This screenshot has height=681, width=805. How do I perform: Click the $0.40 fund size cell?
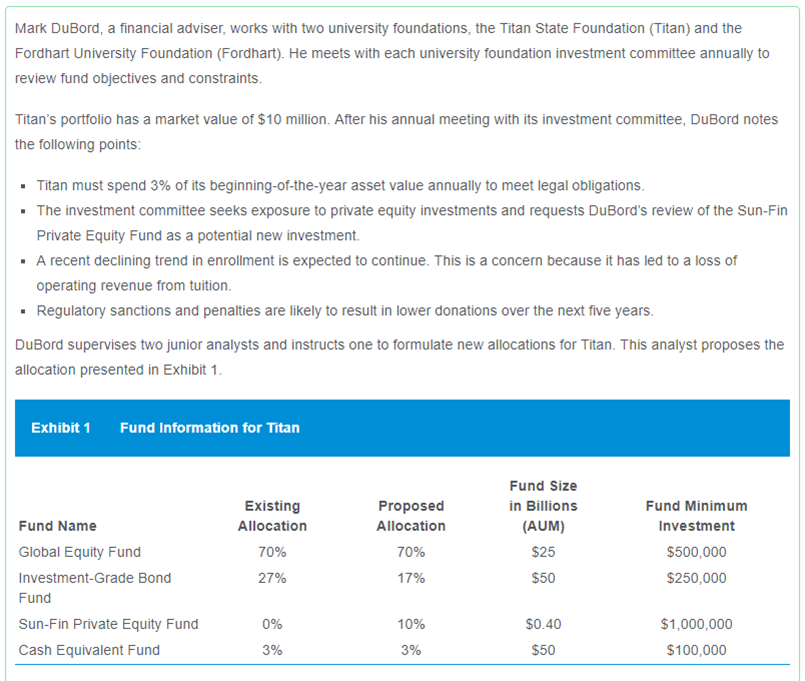[x=543, y=624]
